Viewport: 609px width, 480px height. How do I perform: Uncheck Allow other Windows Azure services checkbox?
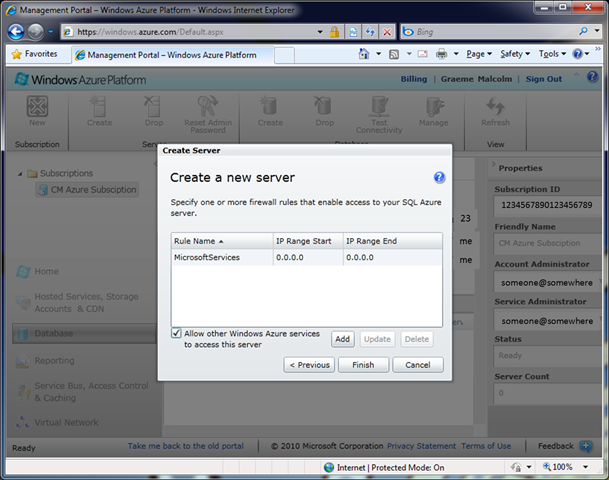pyautogui.click(x=176, y=333)
